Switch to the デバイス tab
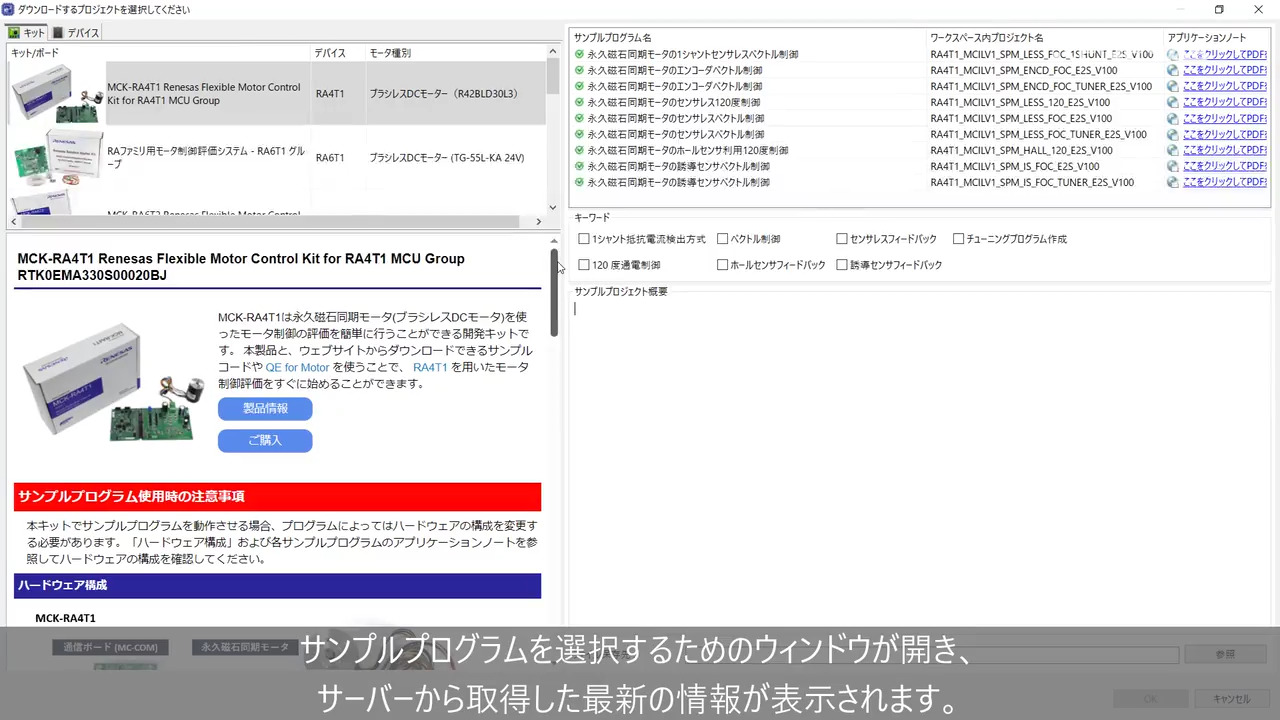Screen dimensions: 1280x720 pos(76,33)
